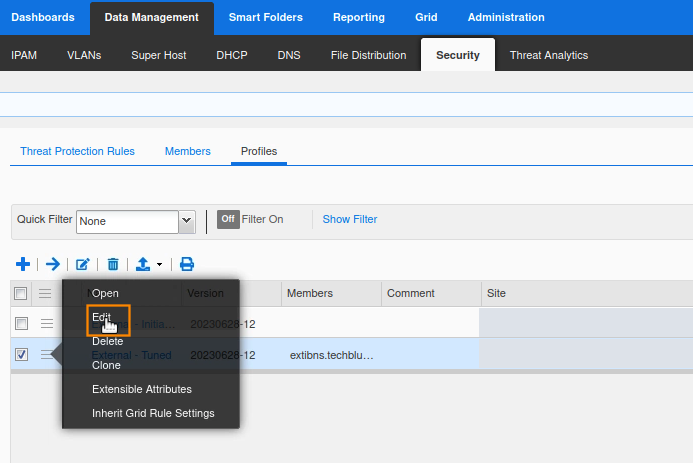Viewport: 693px width, 463px height.
Task: Expand the Export options arrow
Action: [160, 265]
